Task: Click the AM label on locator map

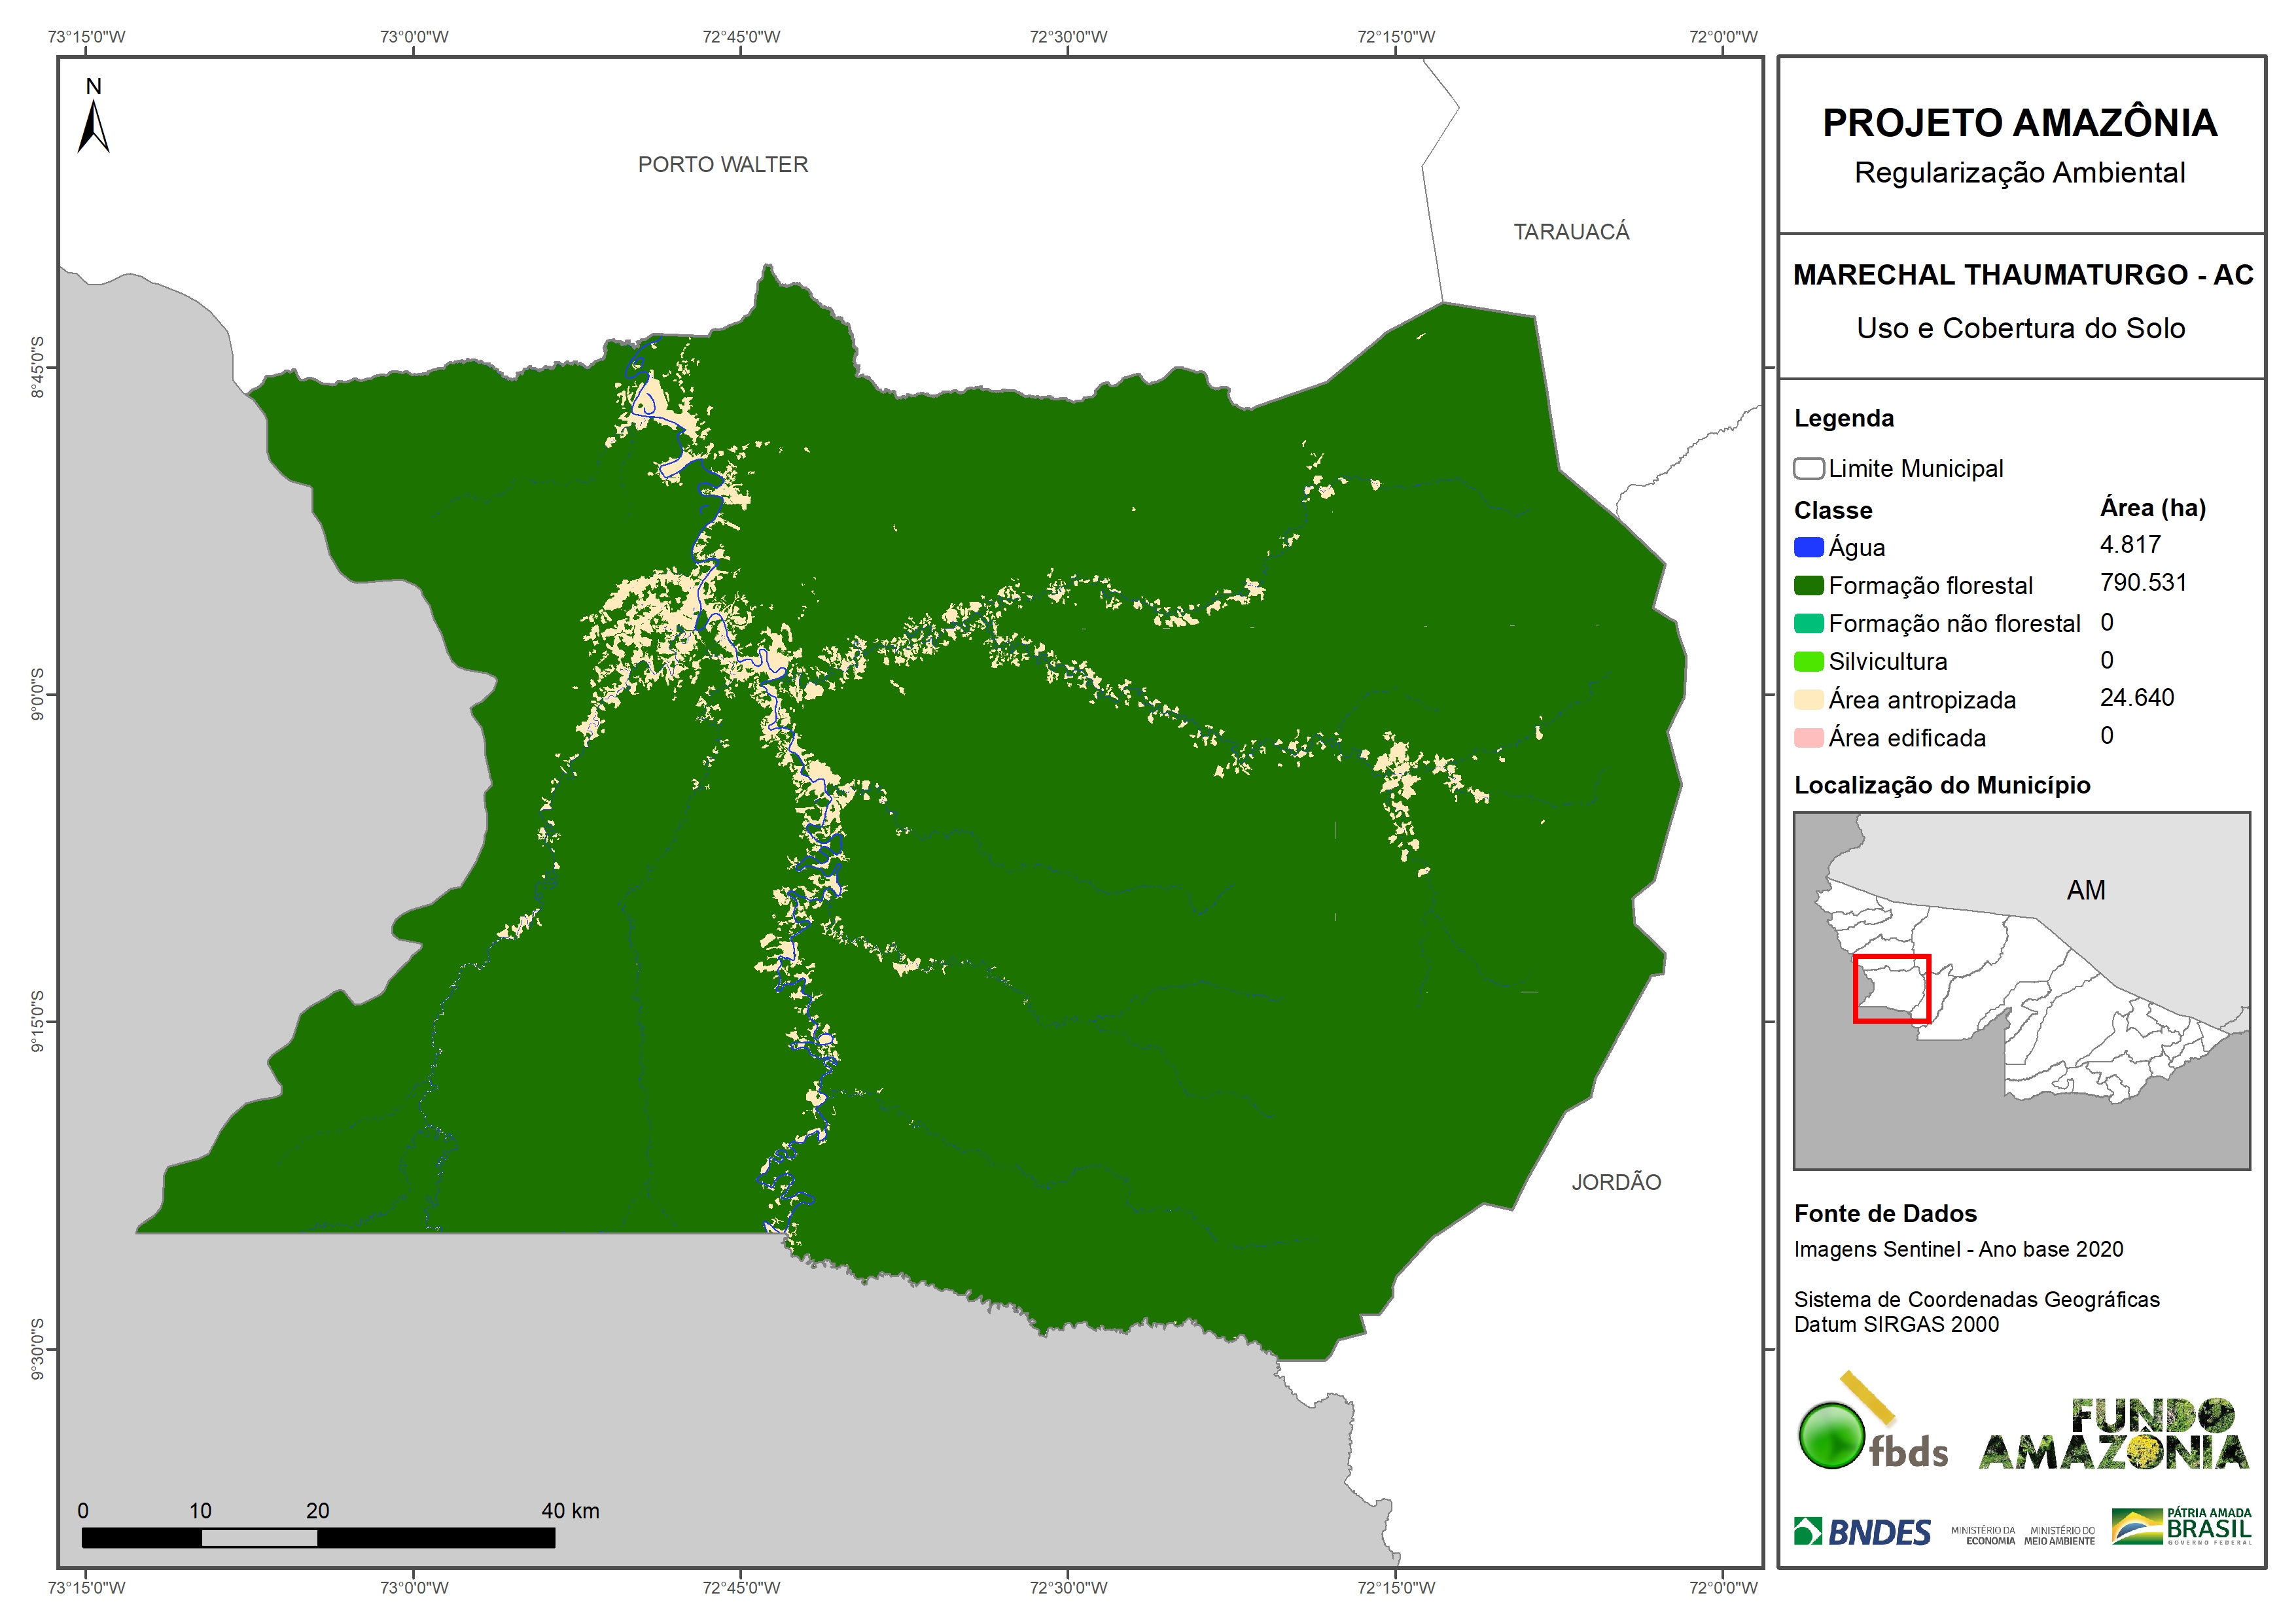Action: pos(2085,890)
